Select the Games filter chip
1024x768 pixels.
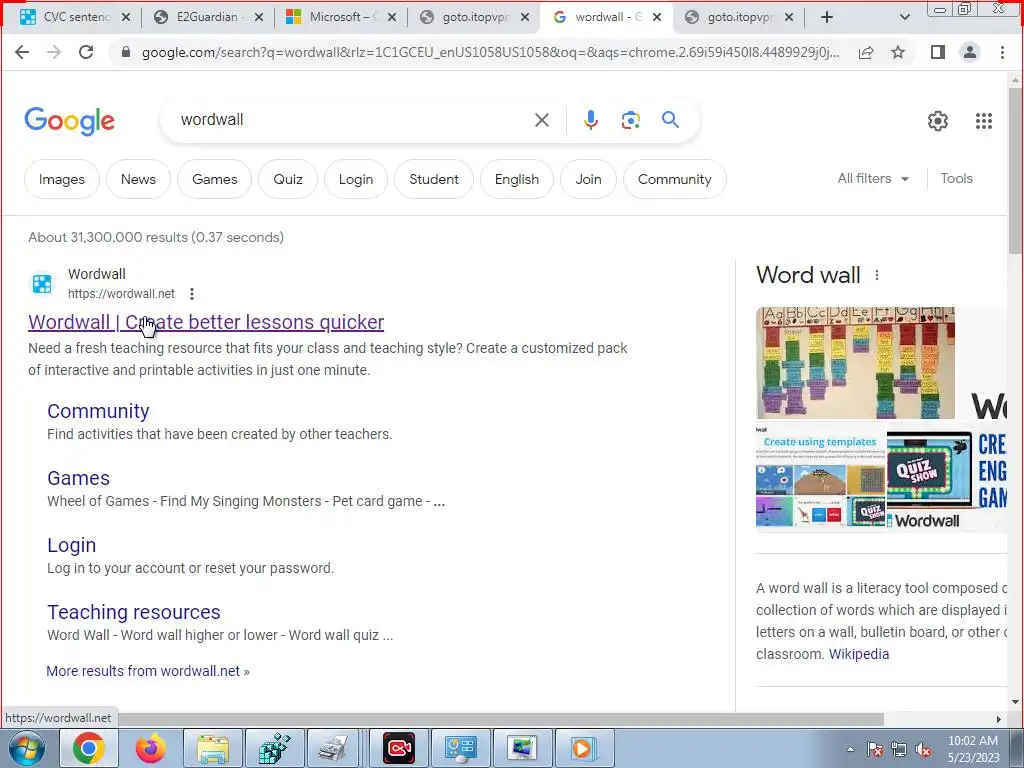click(214, 179)
